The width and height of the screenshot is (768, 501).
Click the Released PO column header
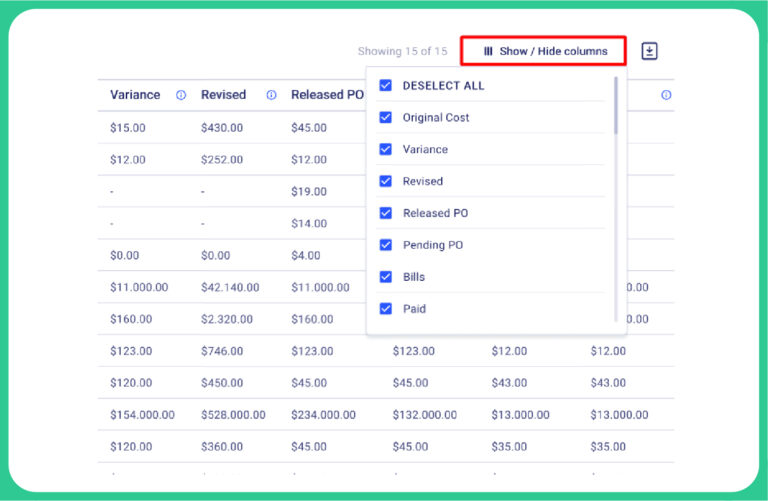click(327, 95)
